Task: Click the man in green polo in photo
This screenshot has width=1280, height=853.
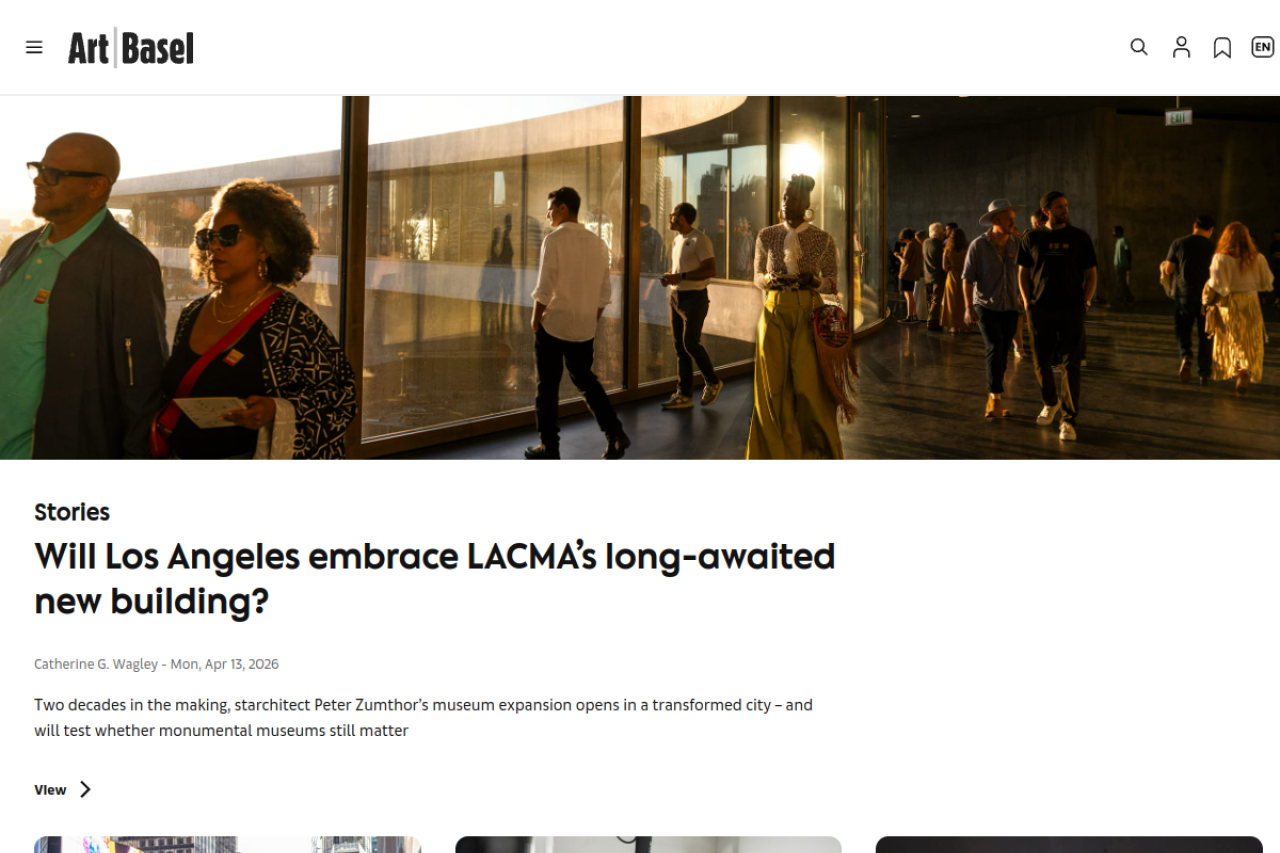Action: point(70,296)
